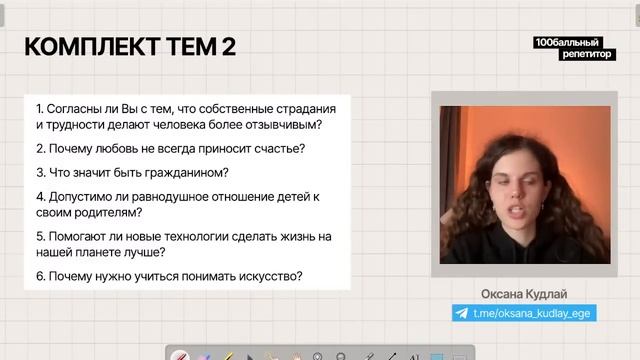Click topic 3 Что значит быть гражданином
The width and height of the screenshot is (640, 360).
(132, 173)
